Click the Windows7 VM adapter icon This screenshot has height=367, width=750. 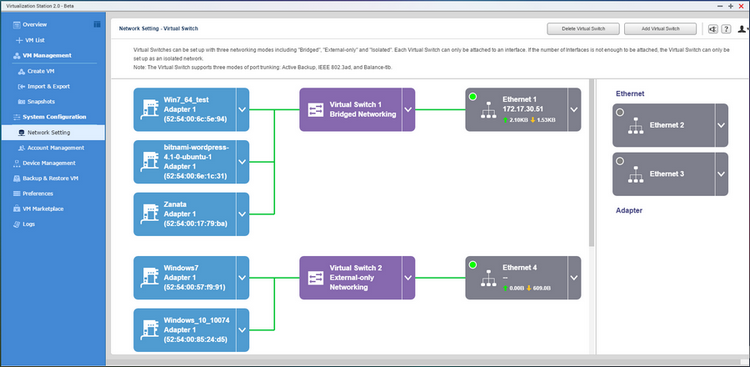tap(149, 278)
